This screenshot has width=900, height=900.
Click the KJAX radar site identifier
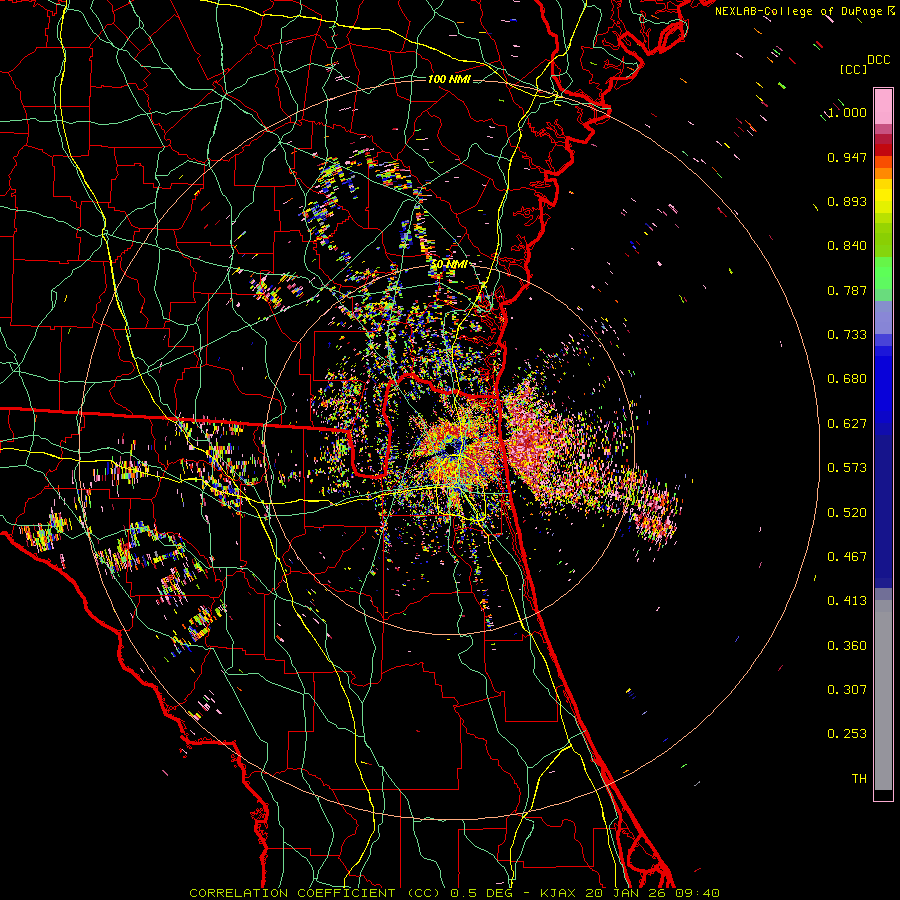click(x=559, y=893)
